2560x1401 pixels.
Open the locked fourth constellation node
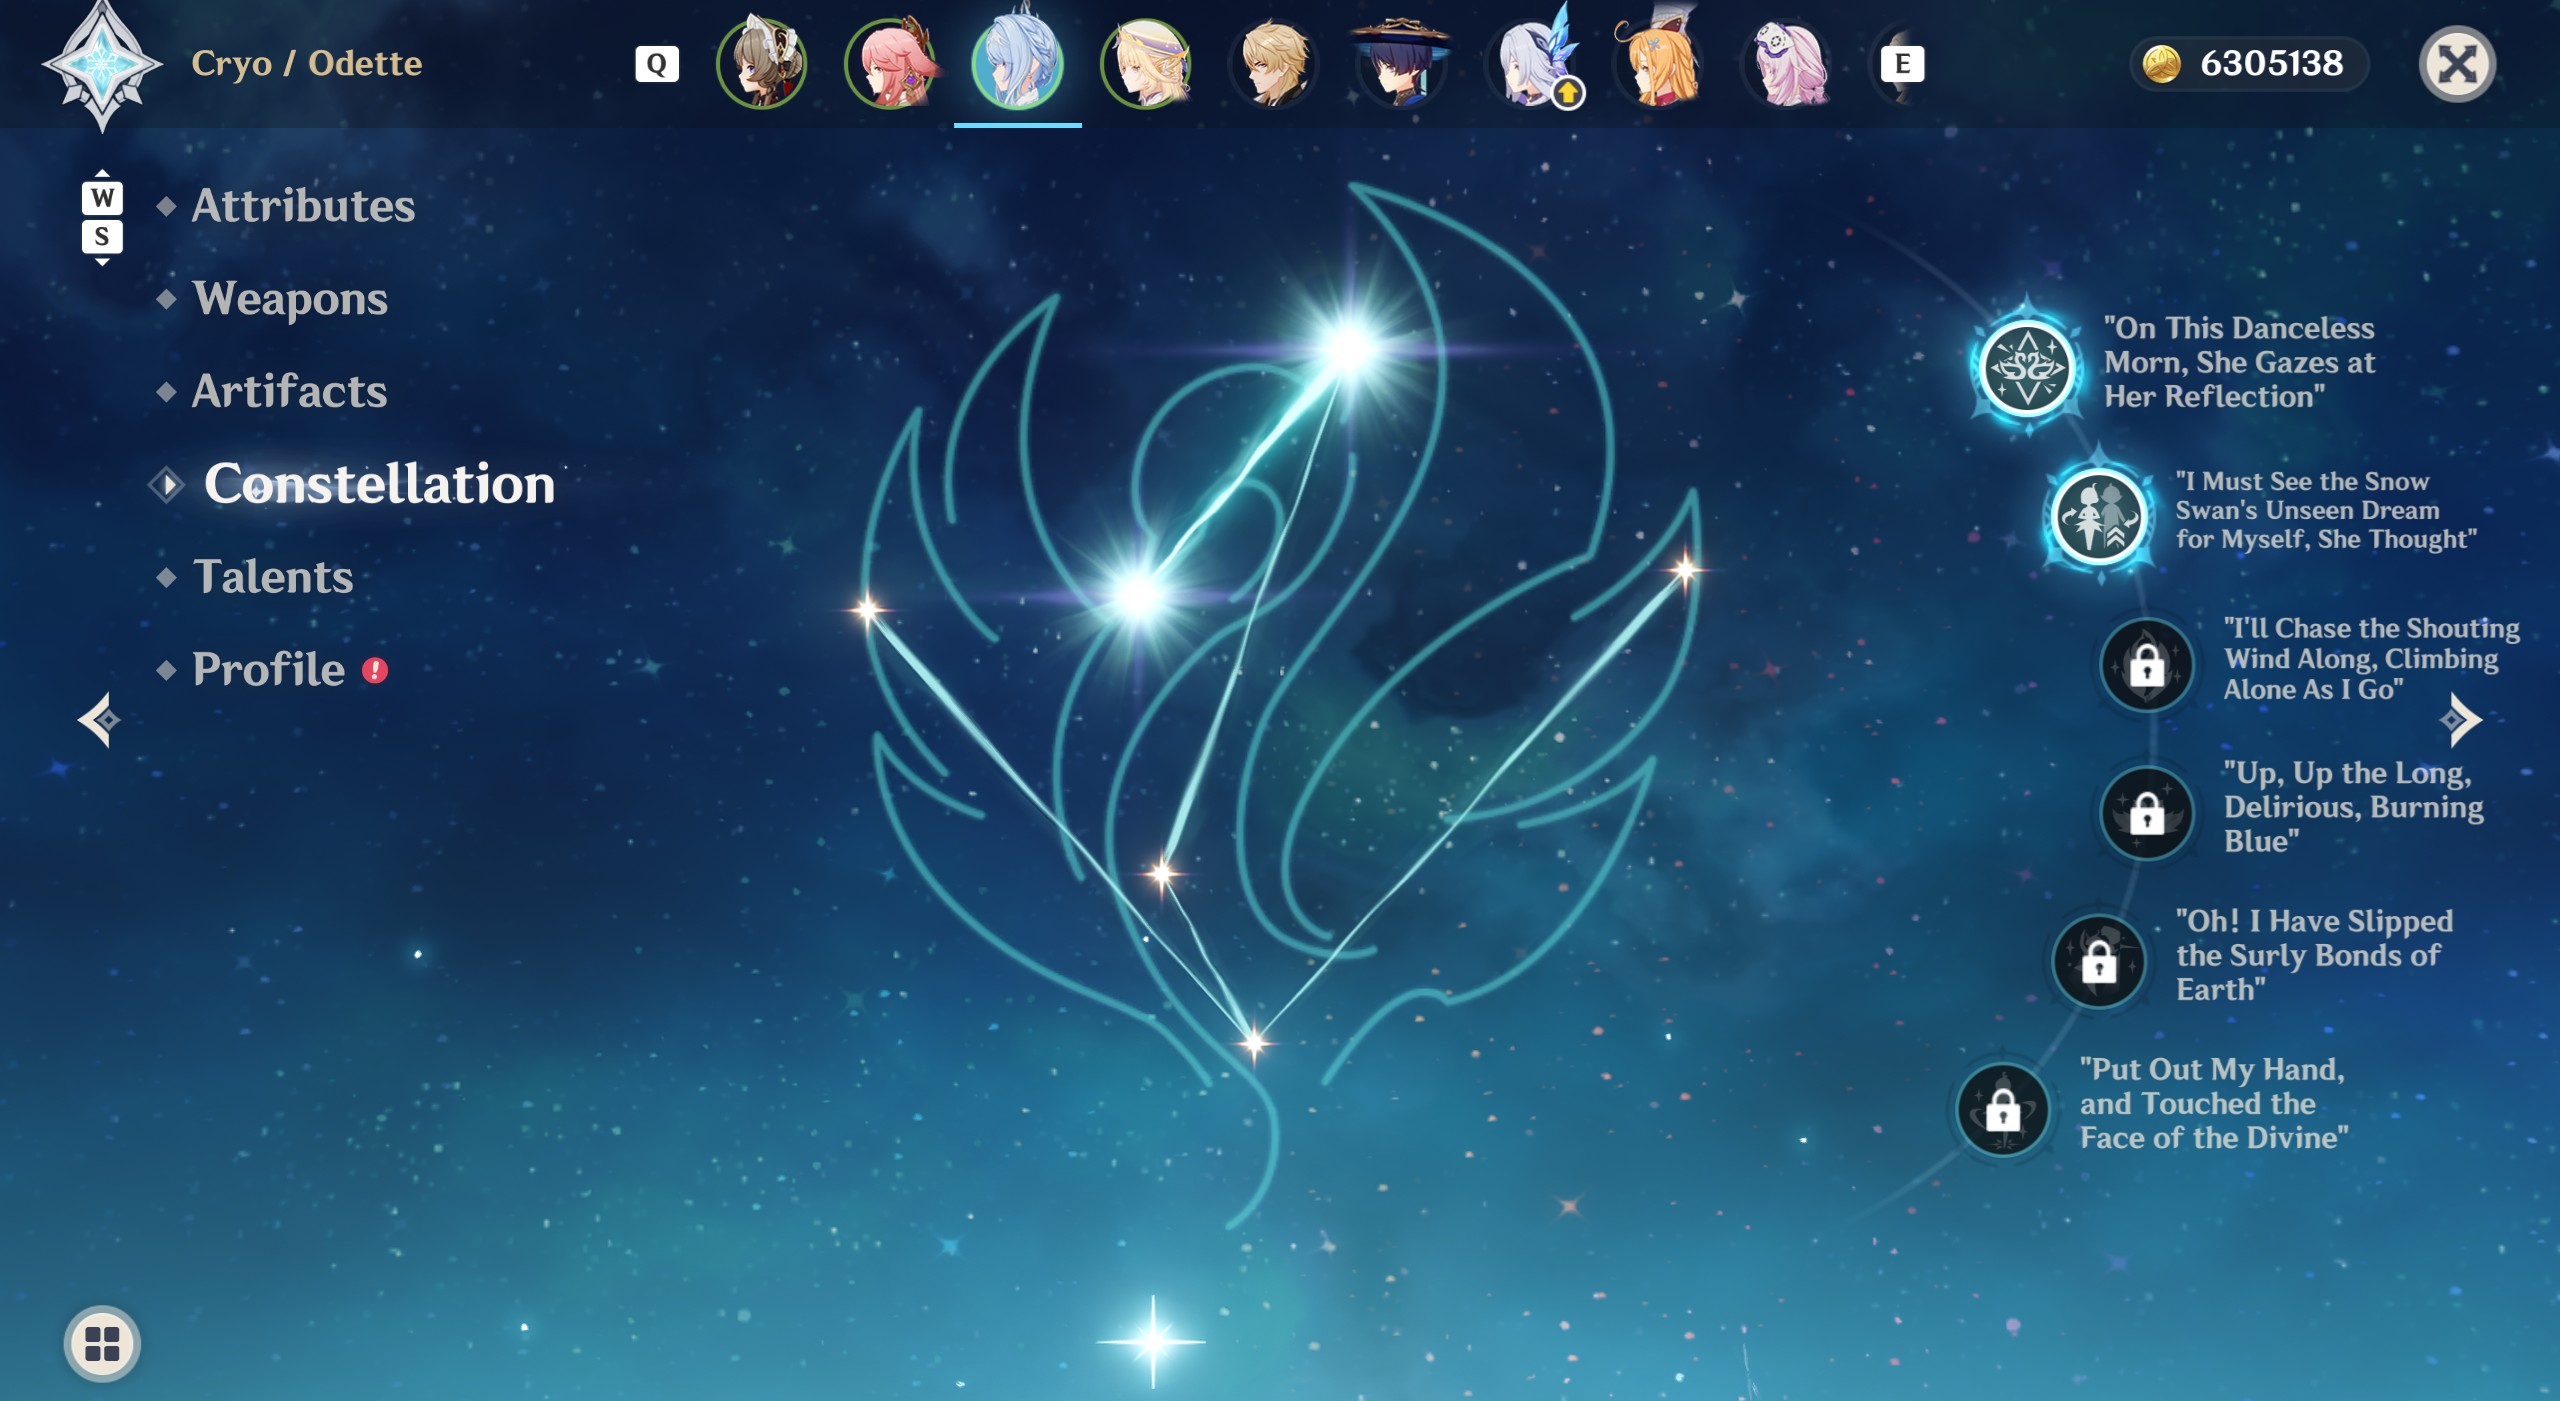(2147, 811)
